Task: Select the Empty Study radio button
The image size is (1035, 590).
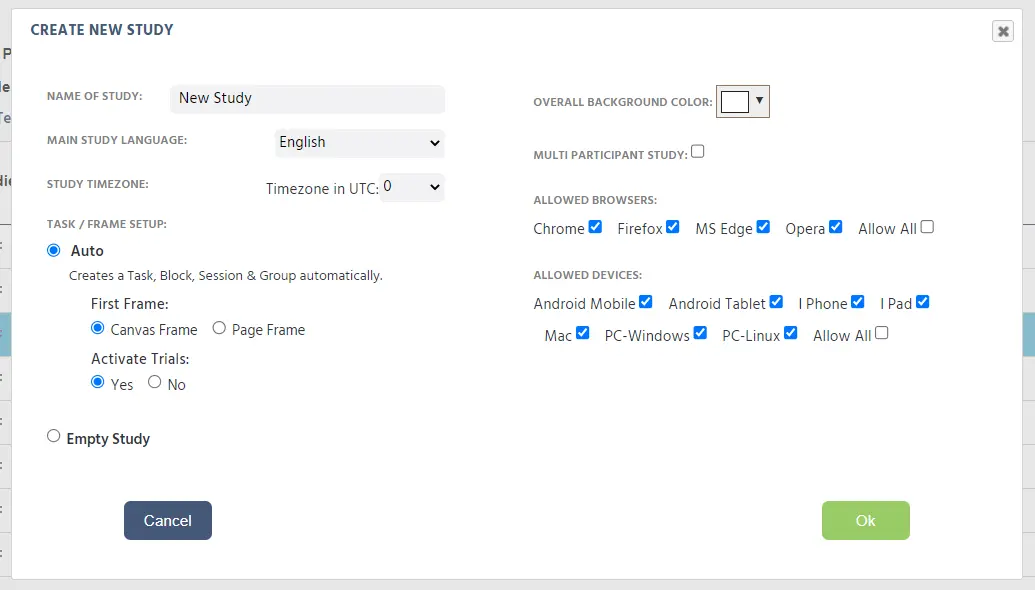Action: 53,436
